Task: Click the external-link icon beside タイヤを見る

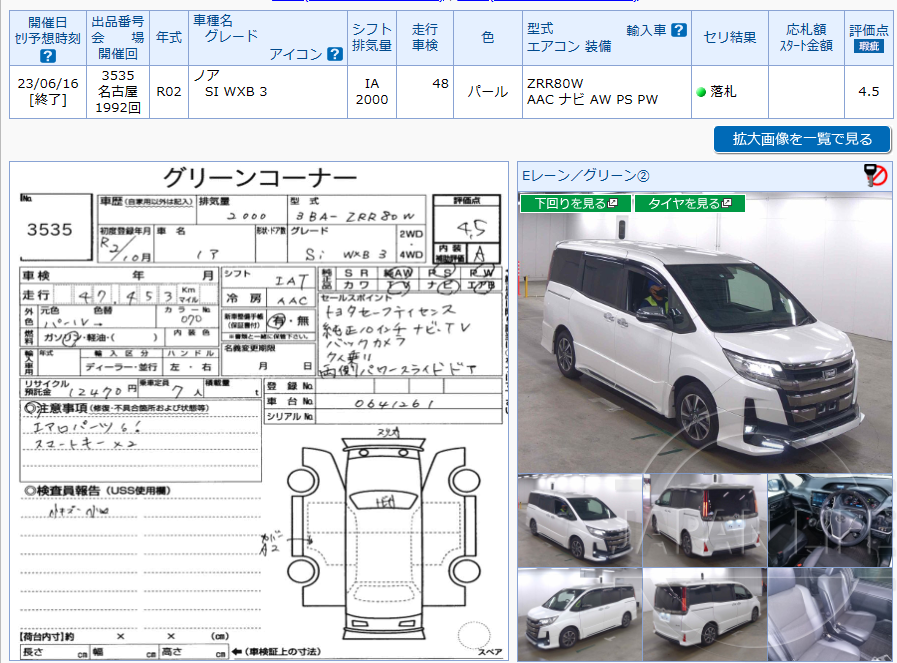Action: [727, 203]
